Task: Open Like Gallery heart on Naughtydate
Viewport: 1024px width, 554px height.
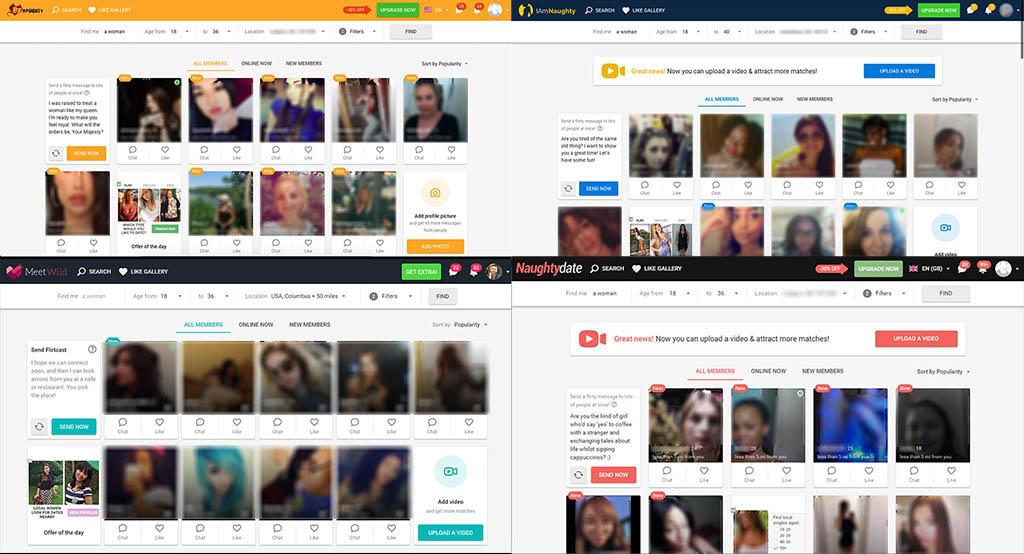Action: pyautogui.click(x=636, y=269)
